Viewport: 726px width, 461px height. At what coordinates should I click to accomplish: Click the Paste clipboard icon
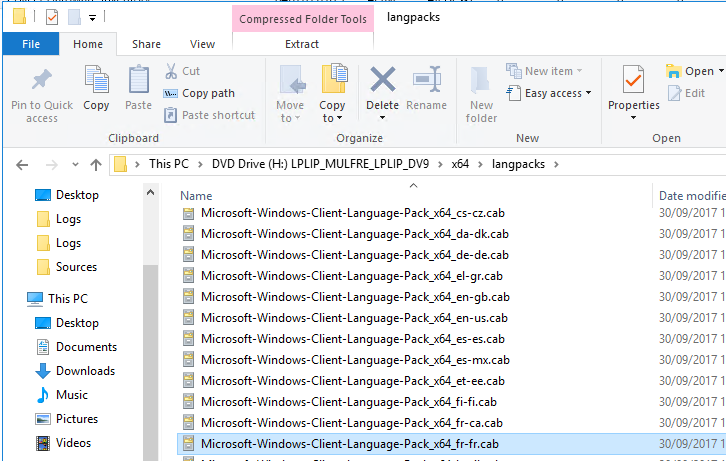click(138, 80)
